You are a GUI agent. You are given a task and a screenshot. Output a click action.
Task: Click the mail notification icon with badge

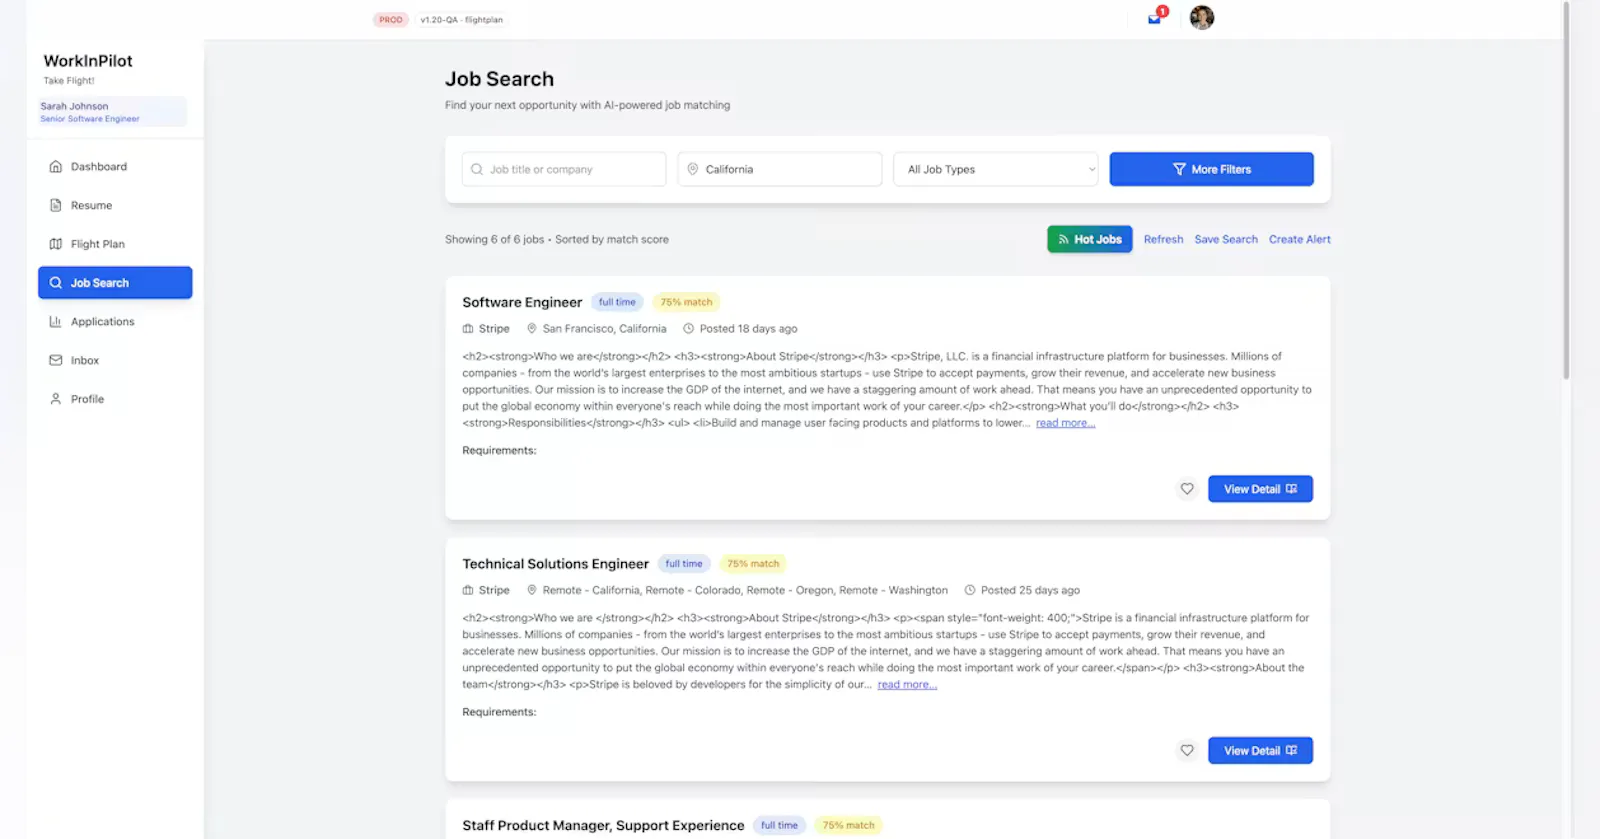(1155, 18)
